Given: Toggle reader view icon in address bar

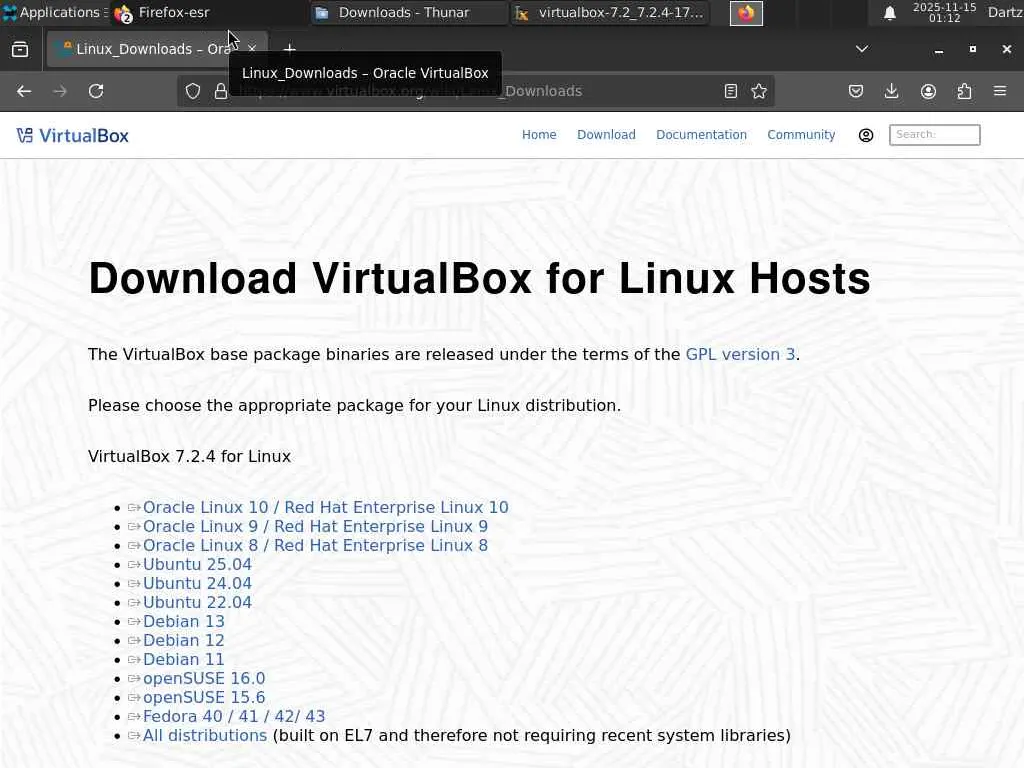Looking at the screenshot, I should coord(731,91).
